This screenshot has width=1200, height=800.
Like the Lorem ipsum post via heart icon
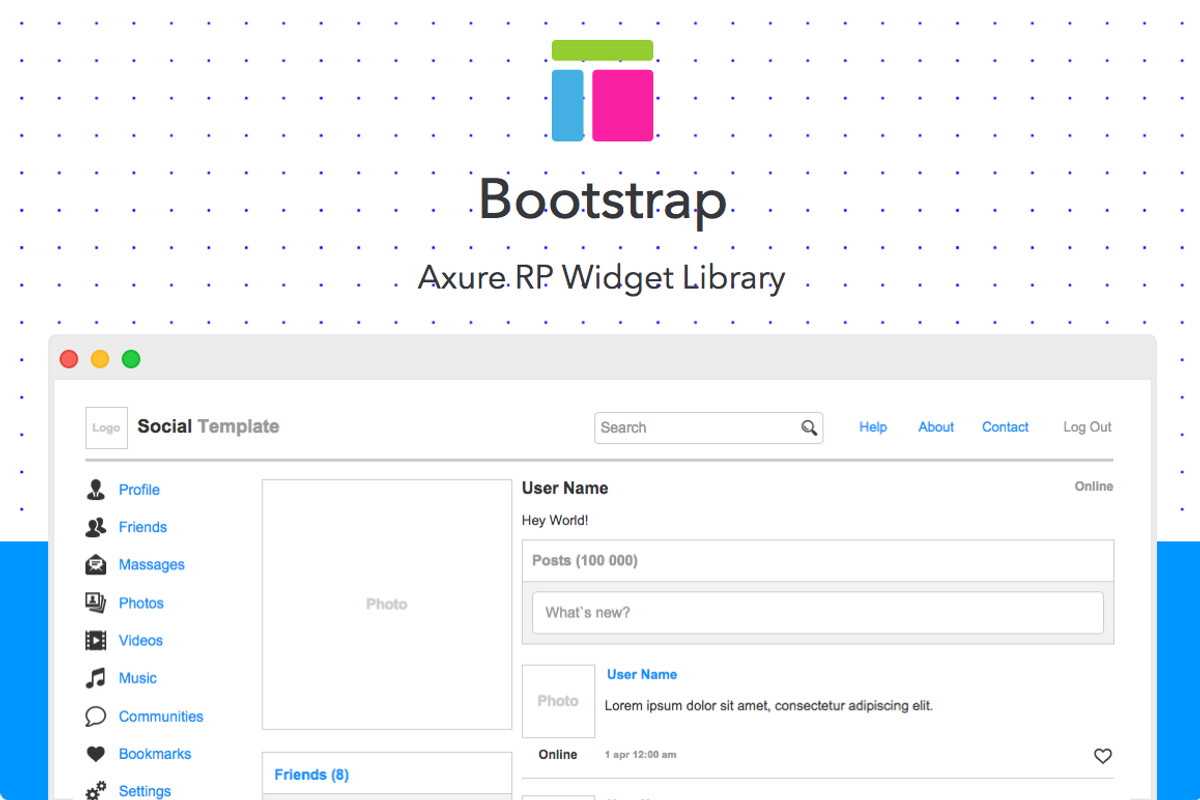coord(1103,756)
